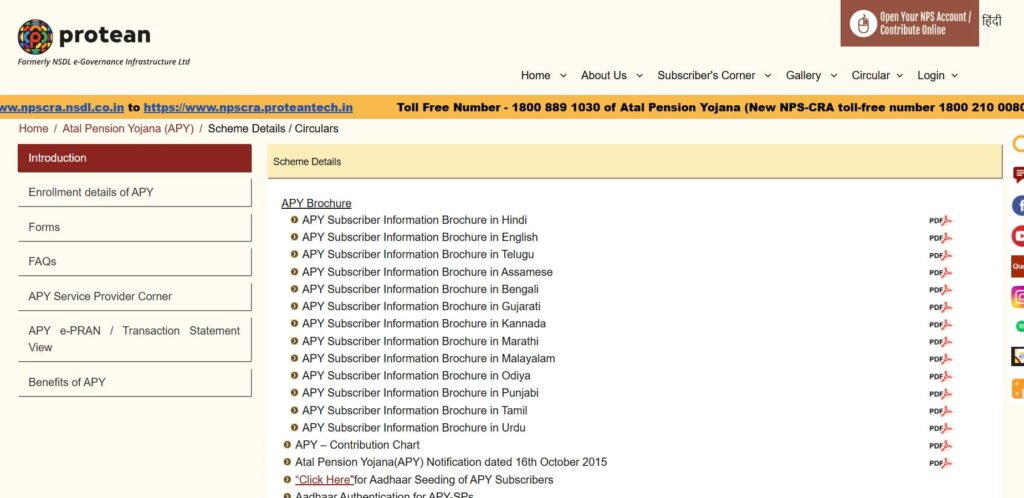Image resolution: width=1024 pixels, height=498 pixels.
Task: Click the mouse icon in NPS account banner
Action: [x=863, y=23]
